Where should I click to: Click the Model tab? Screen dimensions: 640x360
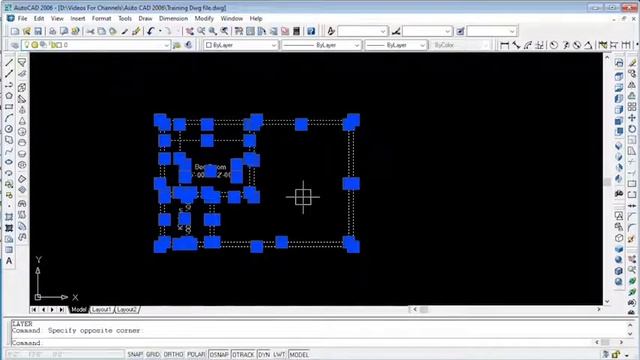pyautogui.click(x=79, y=310)
